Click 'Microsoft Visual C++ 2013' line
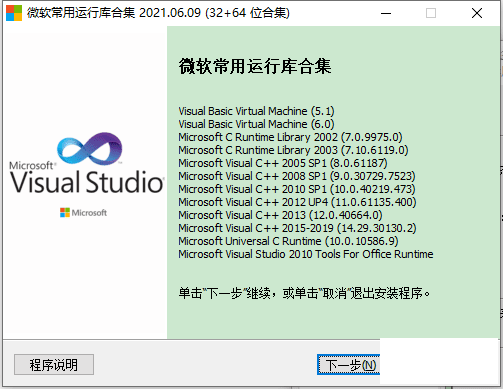Screen dimensions: 503x389 click(x=280, y=215)
